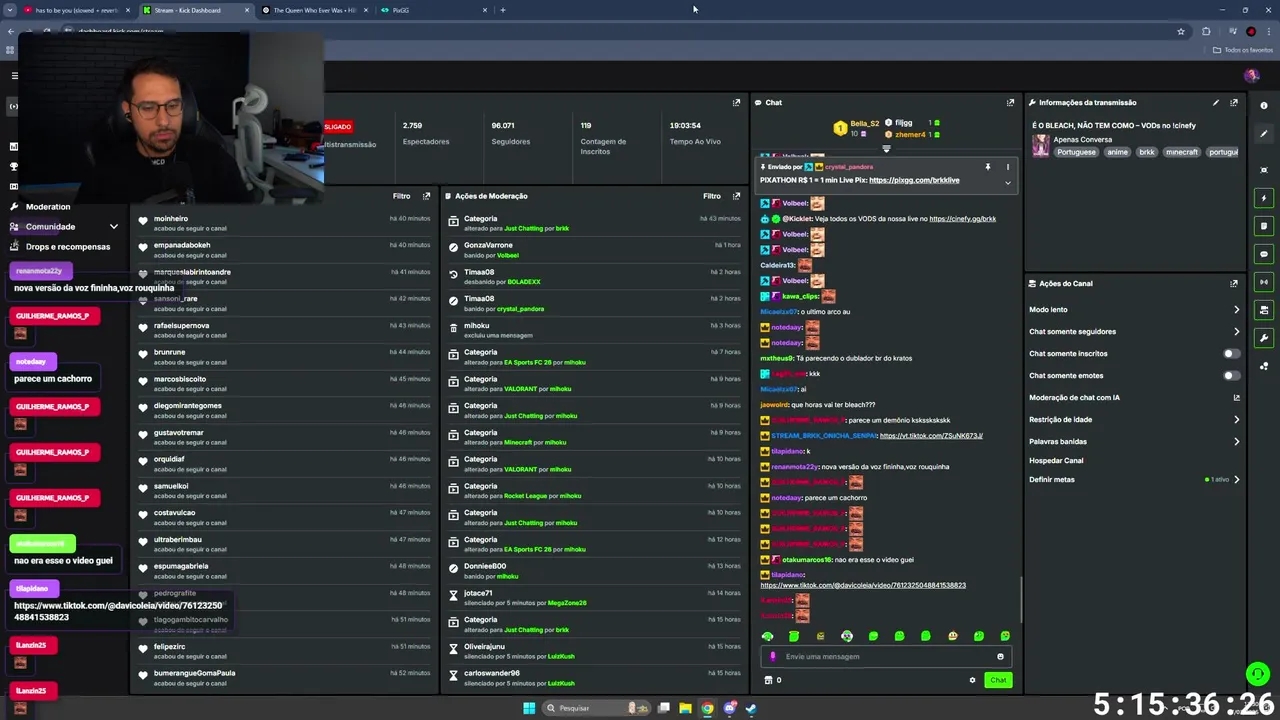Open File Explorer from the taskbar
Screen dimensions: 1280x720
pos(685,708)
